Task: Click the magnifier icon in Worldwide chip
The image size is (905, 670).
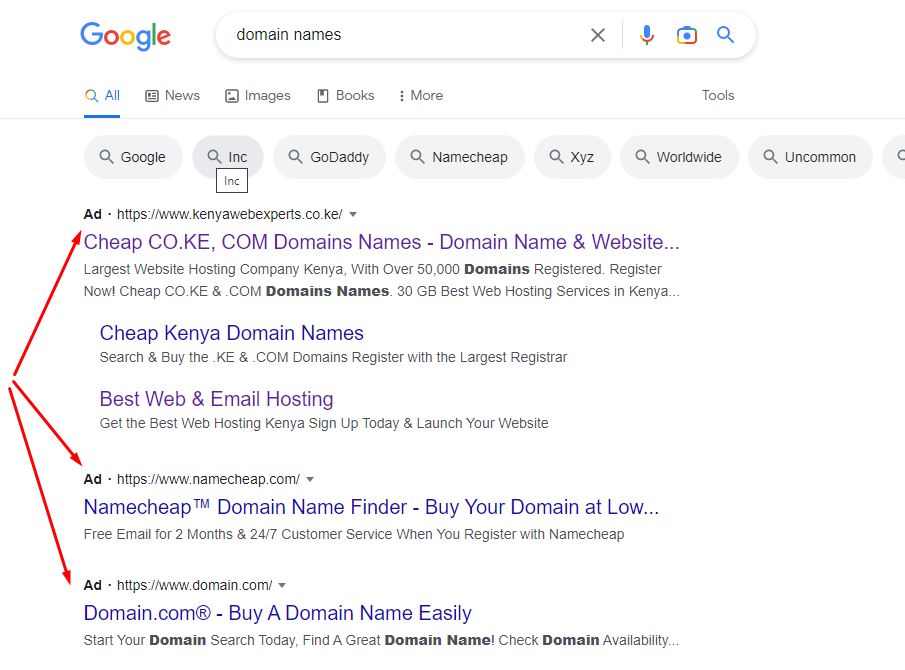Action: [642, 156]
